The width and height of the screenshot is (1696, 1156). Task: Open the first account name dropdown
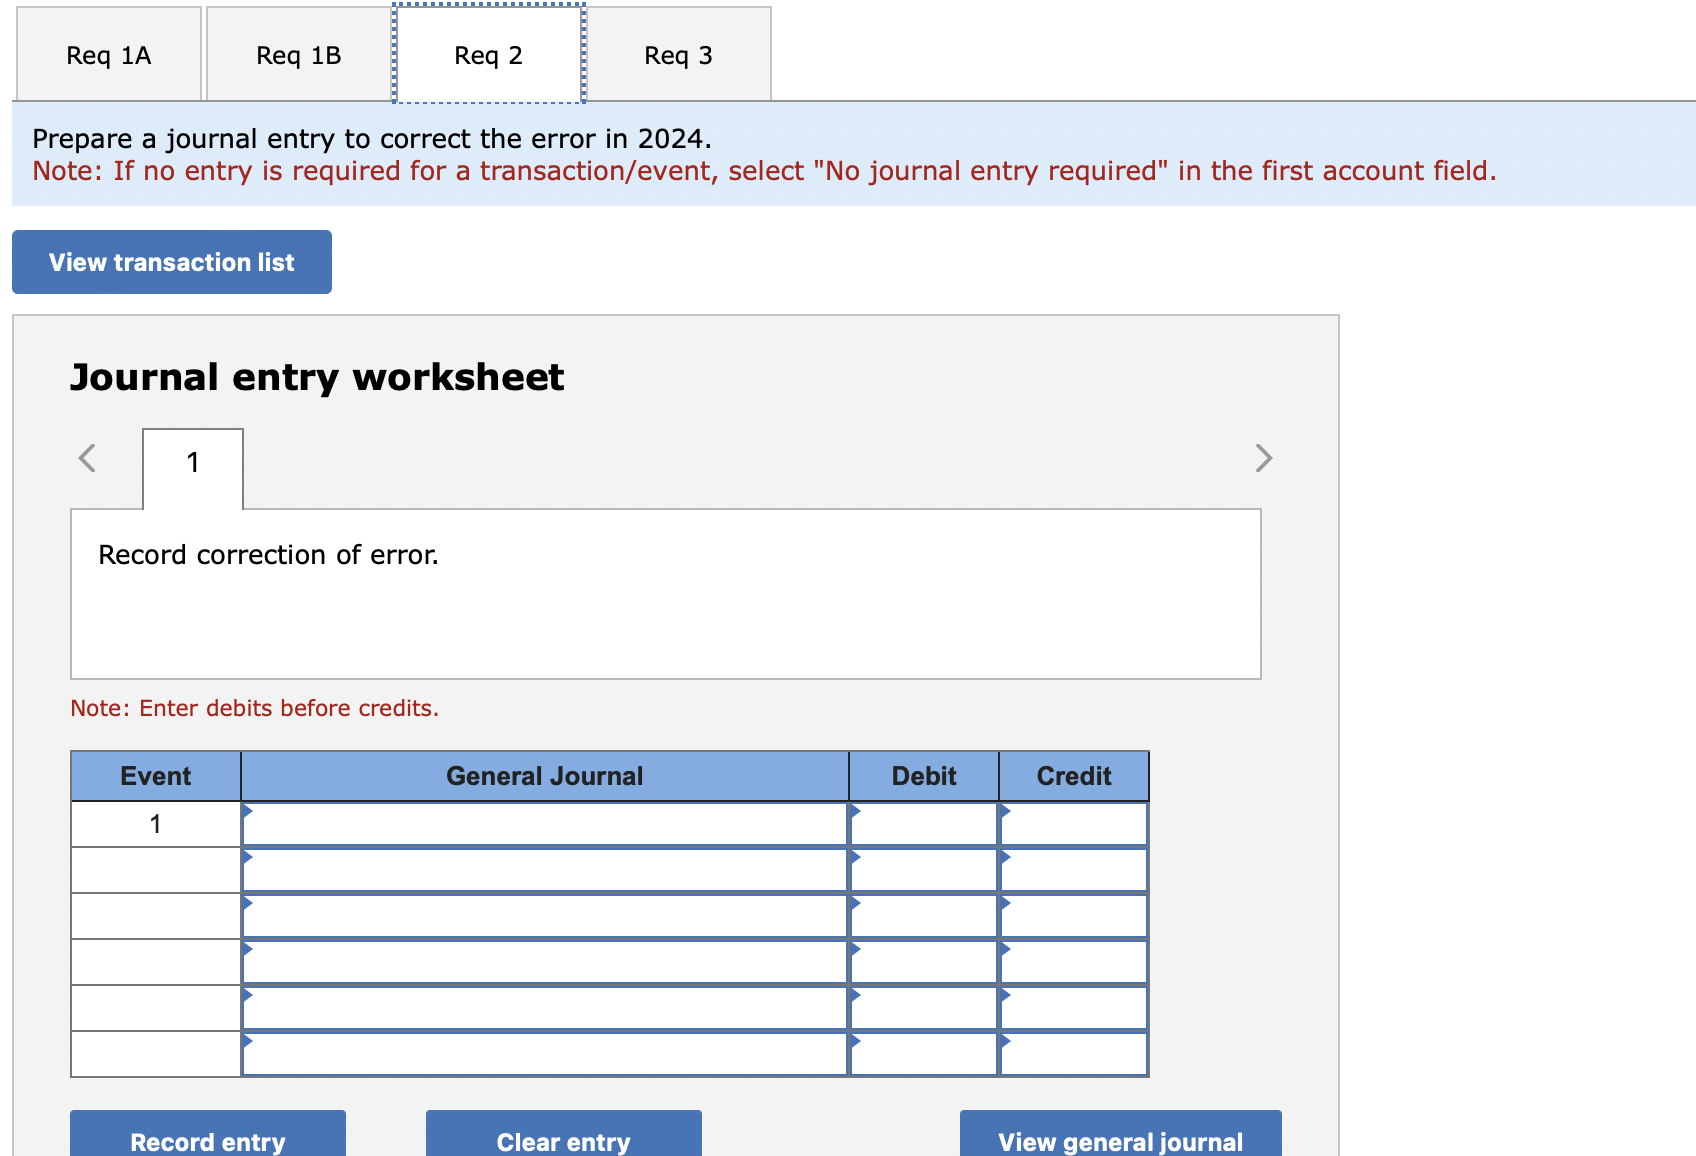[544, 823]
